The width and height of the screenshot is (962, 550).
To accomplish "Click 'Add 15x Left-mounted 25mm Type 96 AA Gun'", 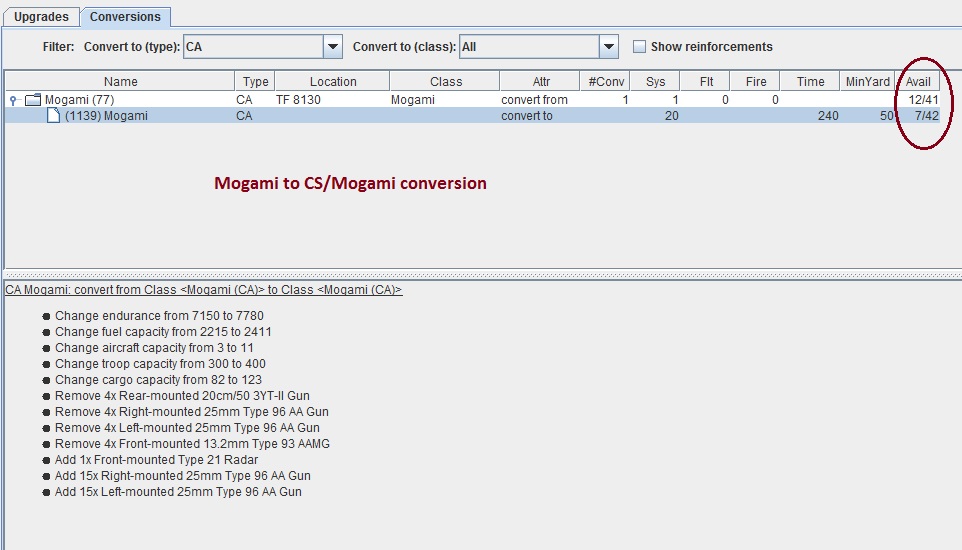I will point(178,491).
